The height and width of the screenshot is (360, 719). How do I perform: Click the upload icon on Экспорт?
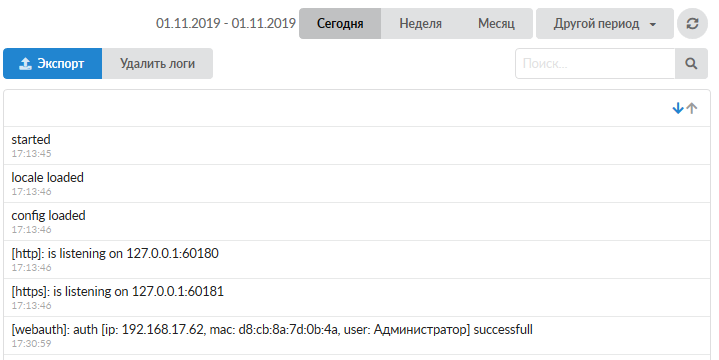coord(25,63)
